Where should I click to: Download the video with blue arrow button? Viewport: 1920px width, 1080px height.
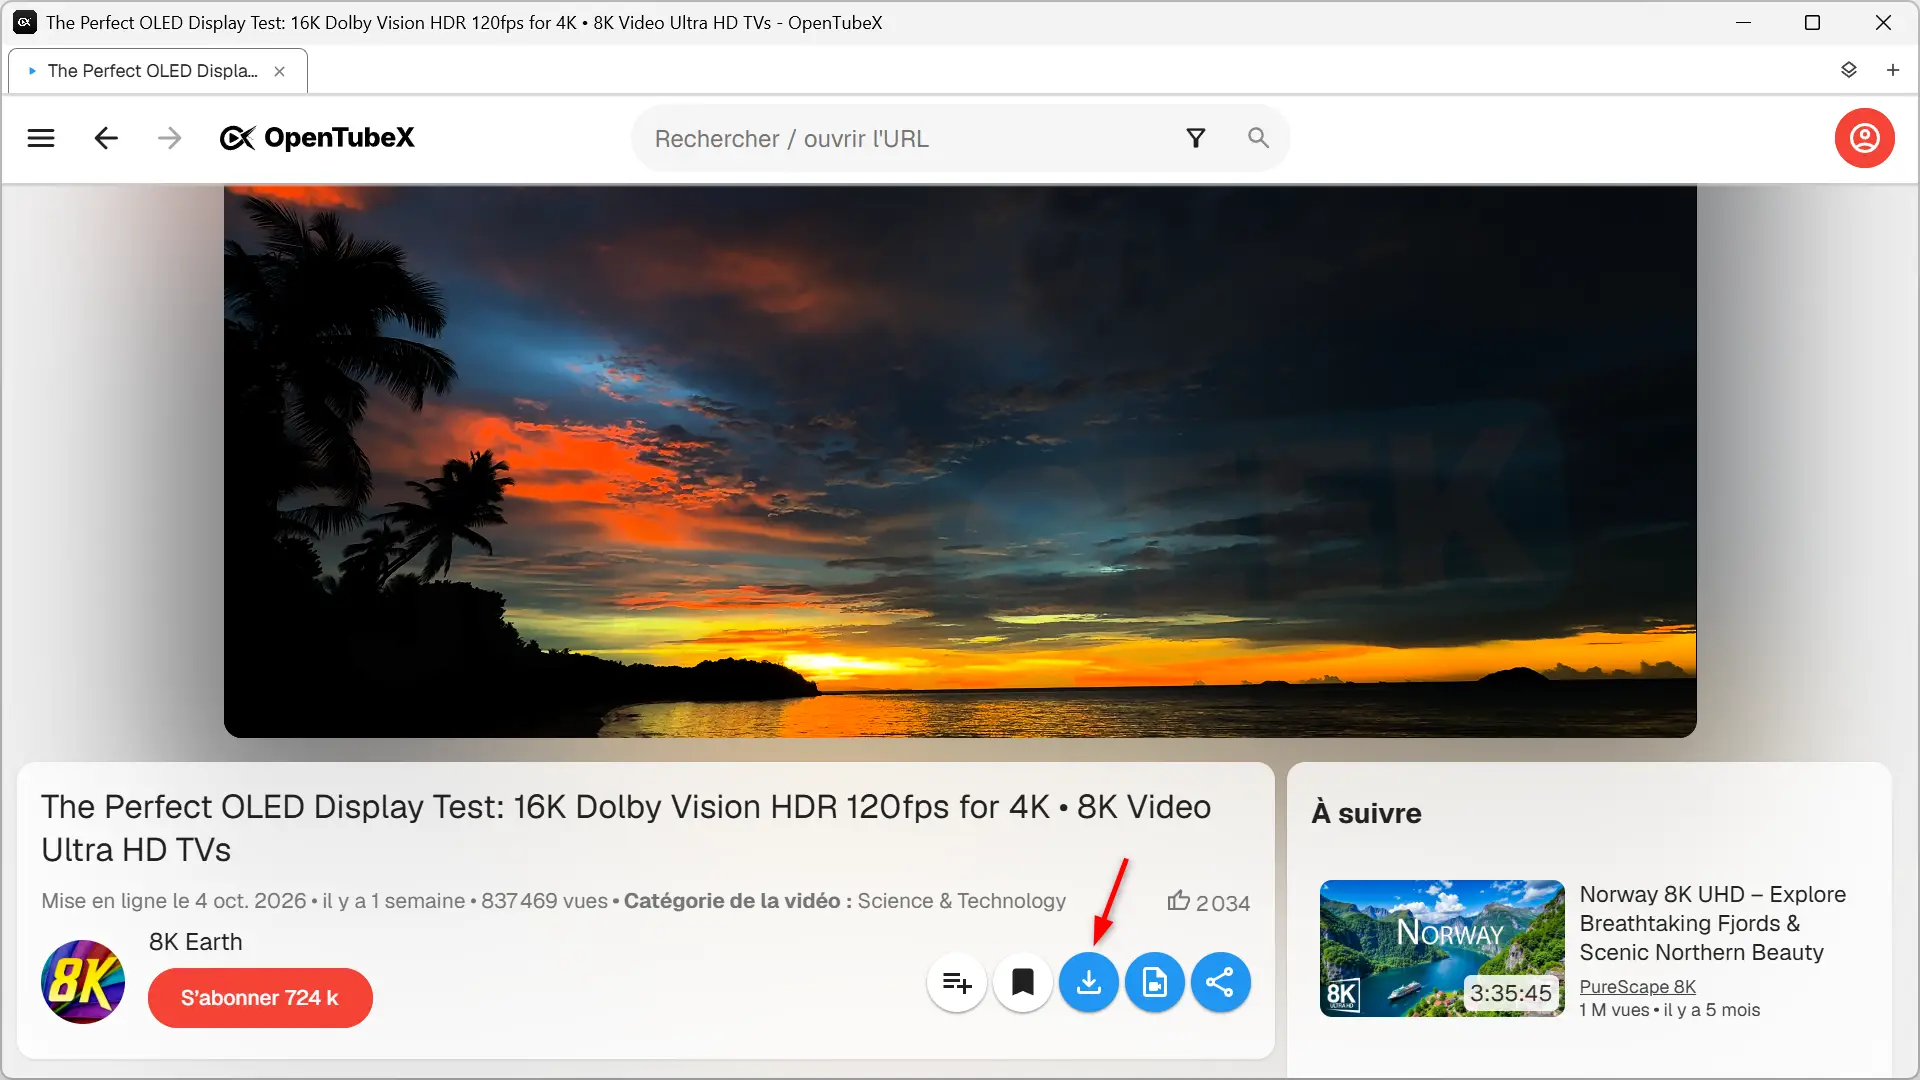pos(1089,983)
